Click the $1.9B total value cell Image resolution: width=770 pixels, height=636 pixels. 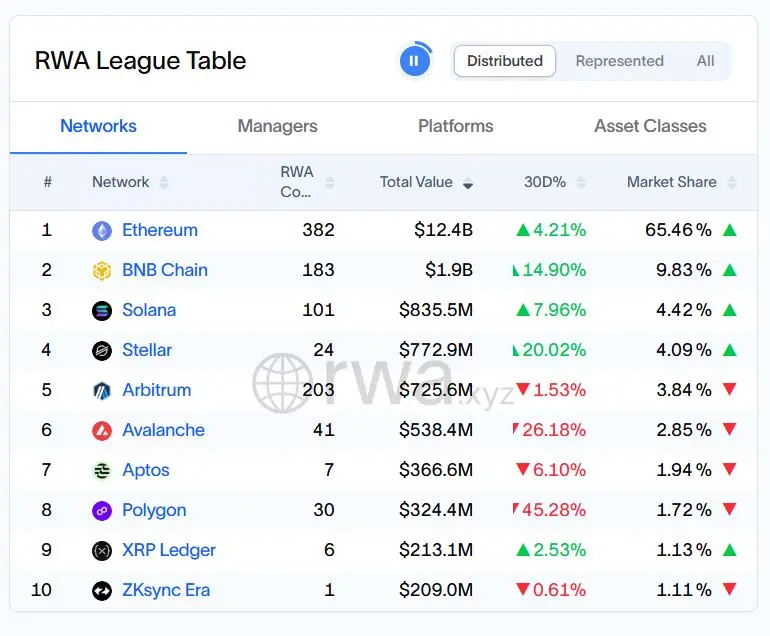[449, 270]
